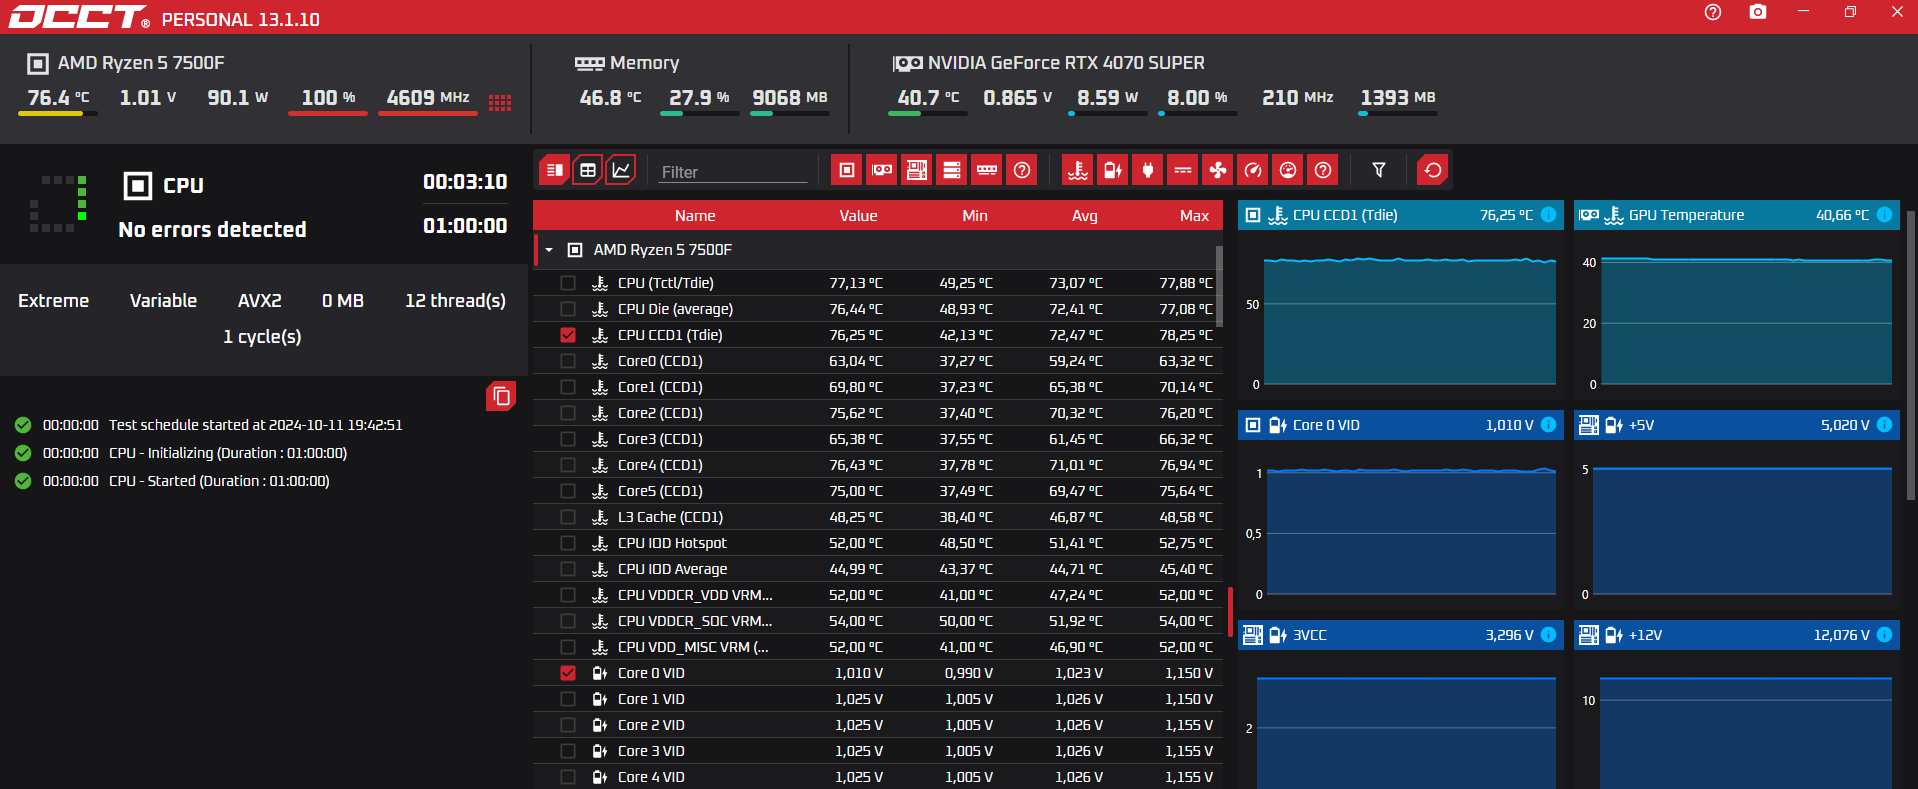
Task: Click the funnel filter icon
Action: [x=1379, y=170]
